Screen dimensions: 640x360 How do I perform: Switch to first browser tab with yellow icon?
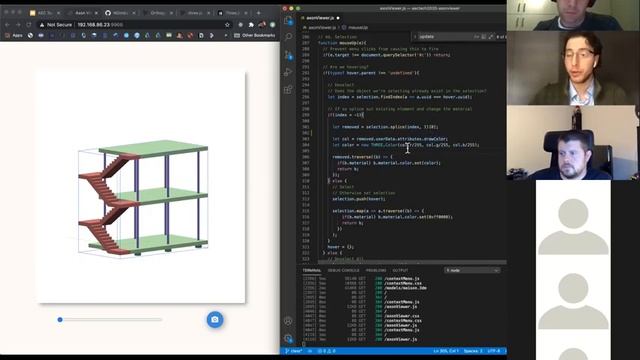44,13
